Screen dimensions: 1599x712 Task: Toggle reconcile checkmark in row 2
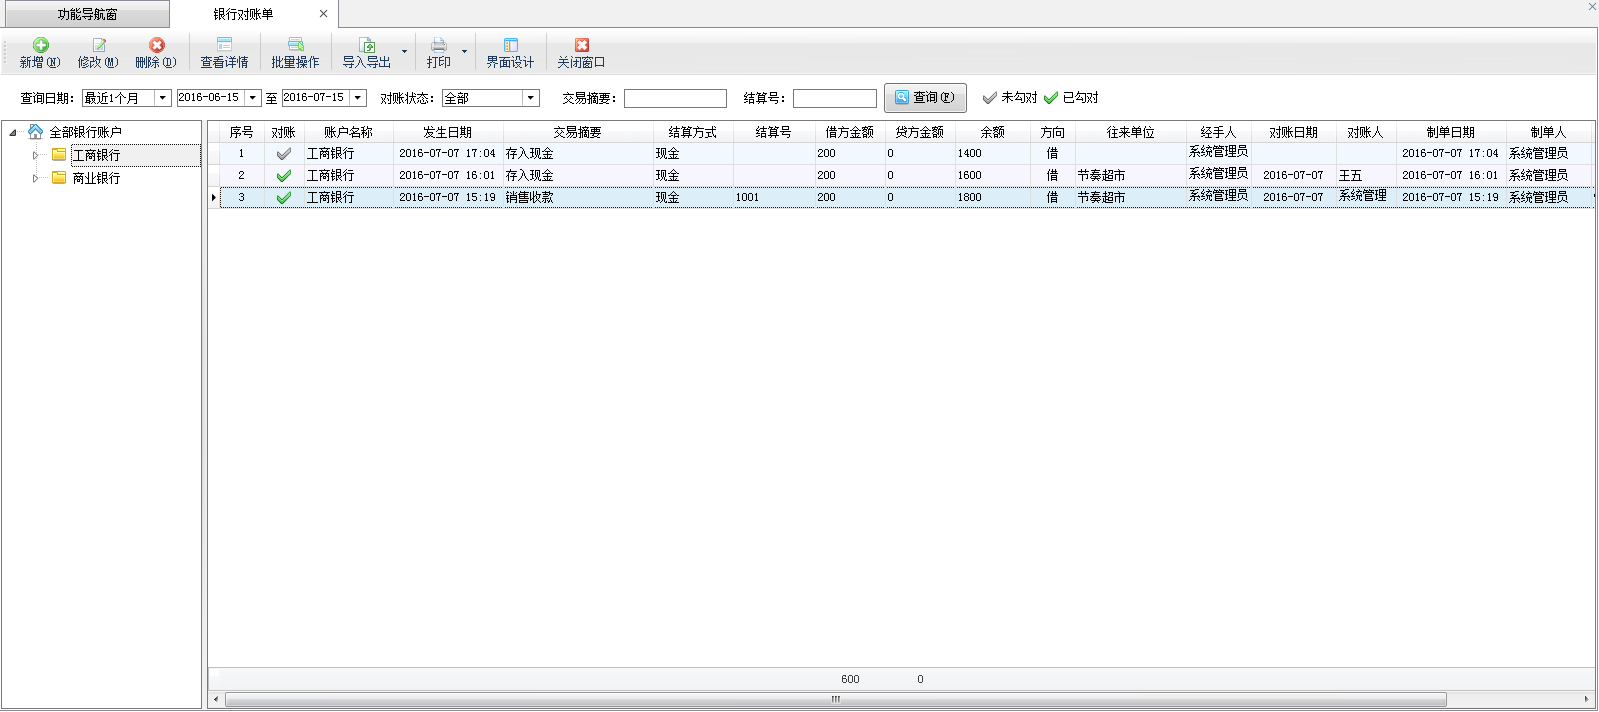(x=284, y=176)
